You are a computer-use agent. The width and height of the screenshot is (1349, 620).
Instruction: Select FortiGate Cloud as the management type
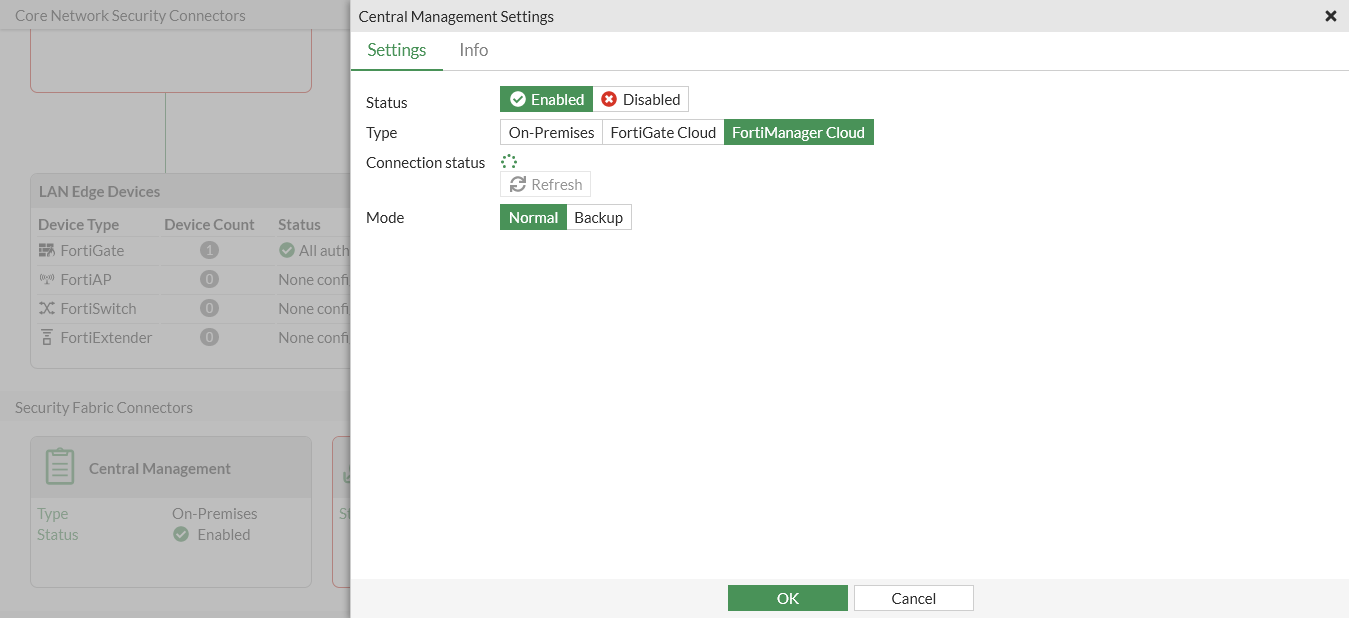[x=662, y=132]
